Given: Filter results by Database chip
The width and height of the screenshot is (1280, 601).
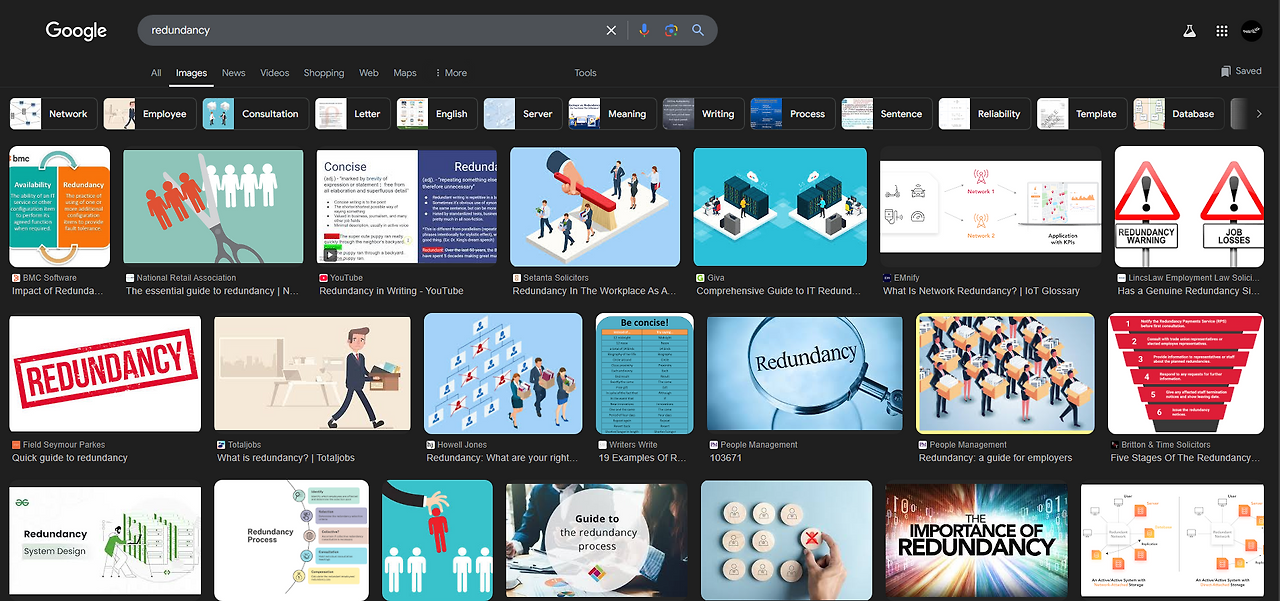Looking at the screenshot, I should [1178, 114].
